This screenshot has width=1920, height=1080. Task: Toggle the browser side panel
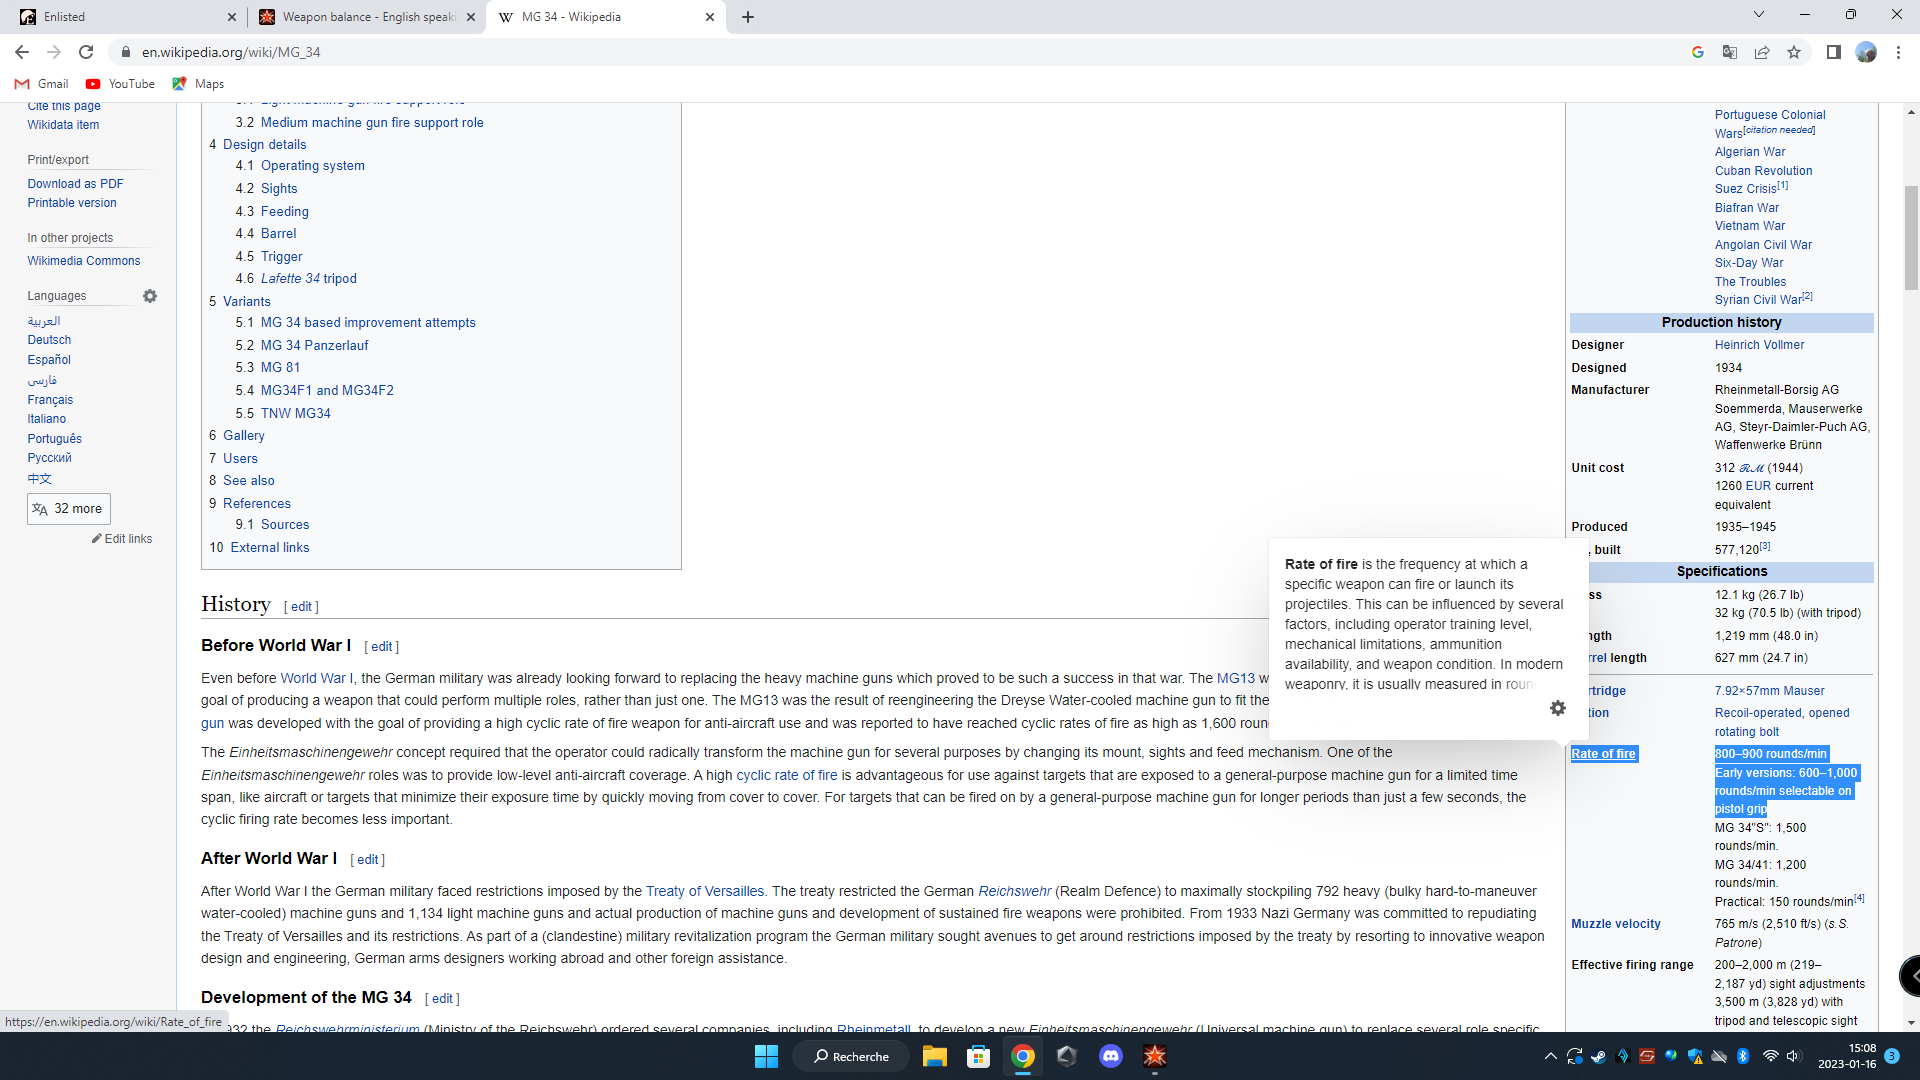(1834, 52)
